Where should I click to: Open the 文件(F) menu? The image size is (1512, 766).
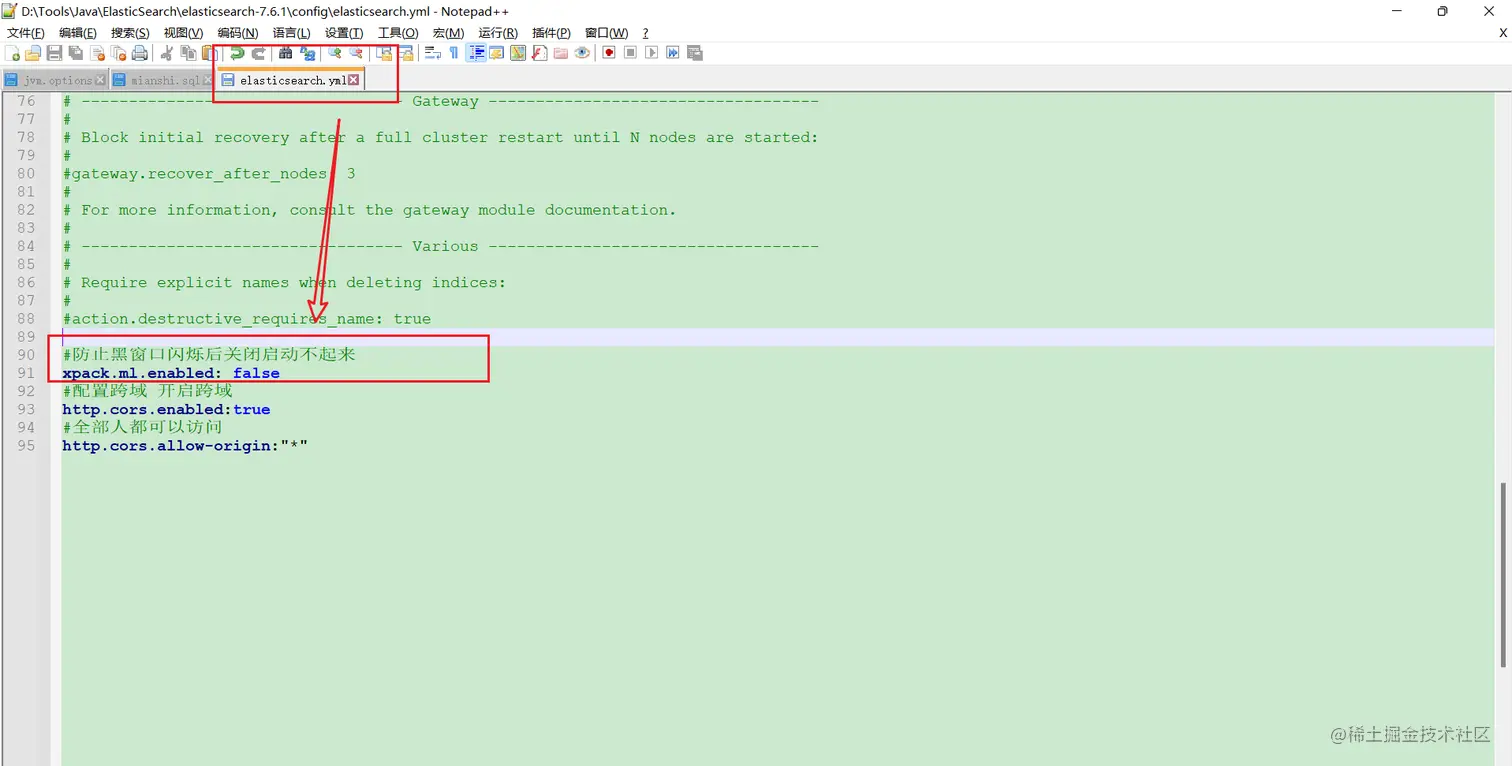click(25, 33)
